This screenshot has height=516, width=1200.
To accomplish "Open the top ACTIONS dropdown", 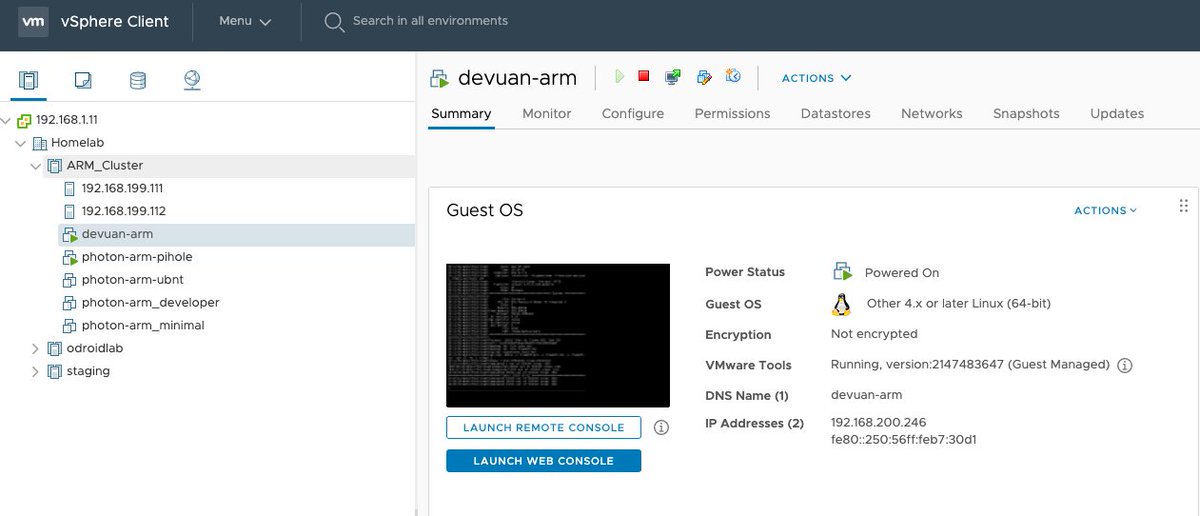I will tap(816, 78).
